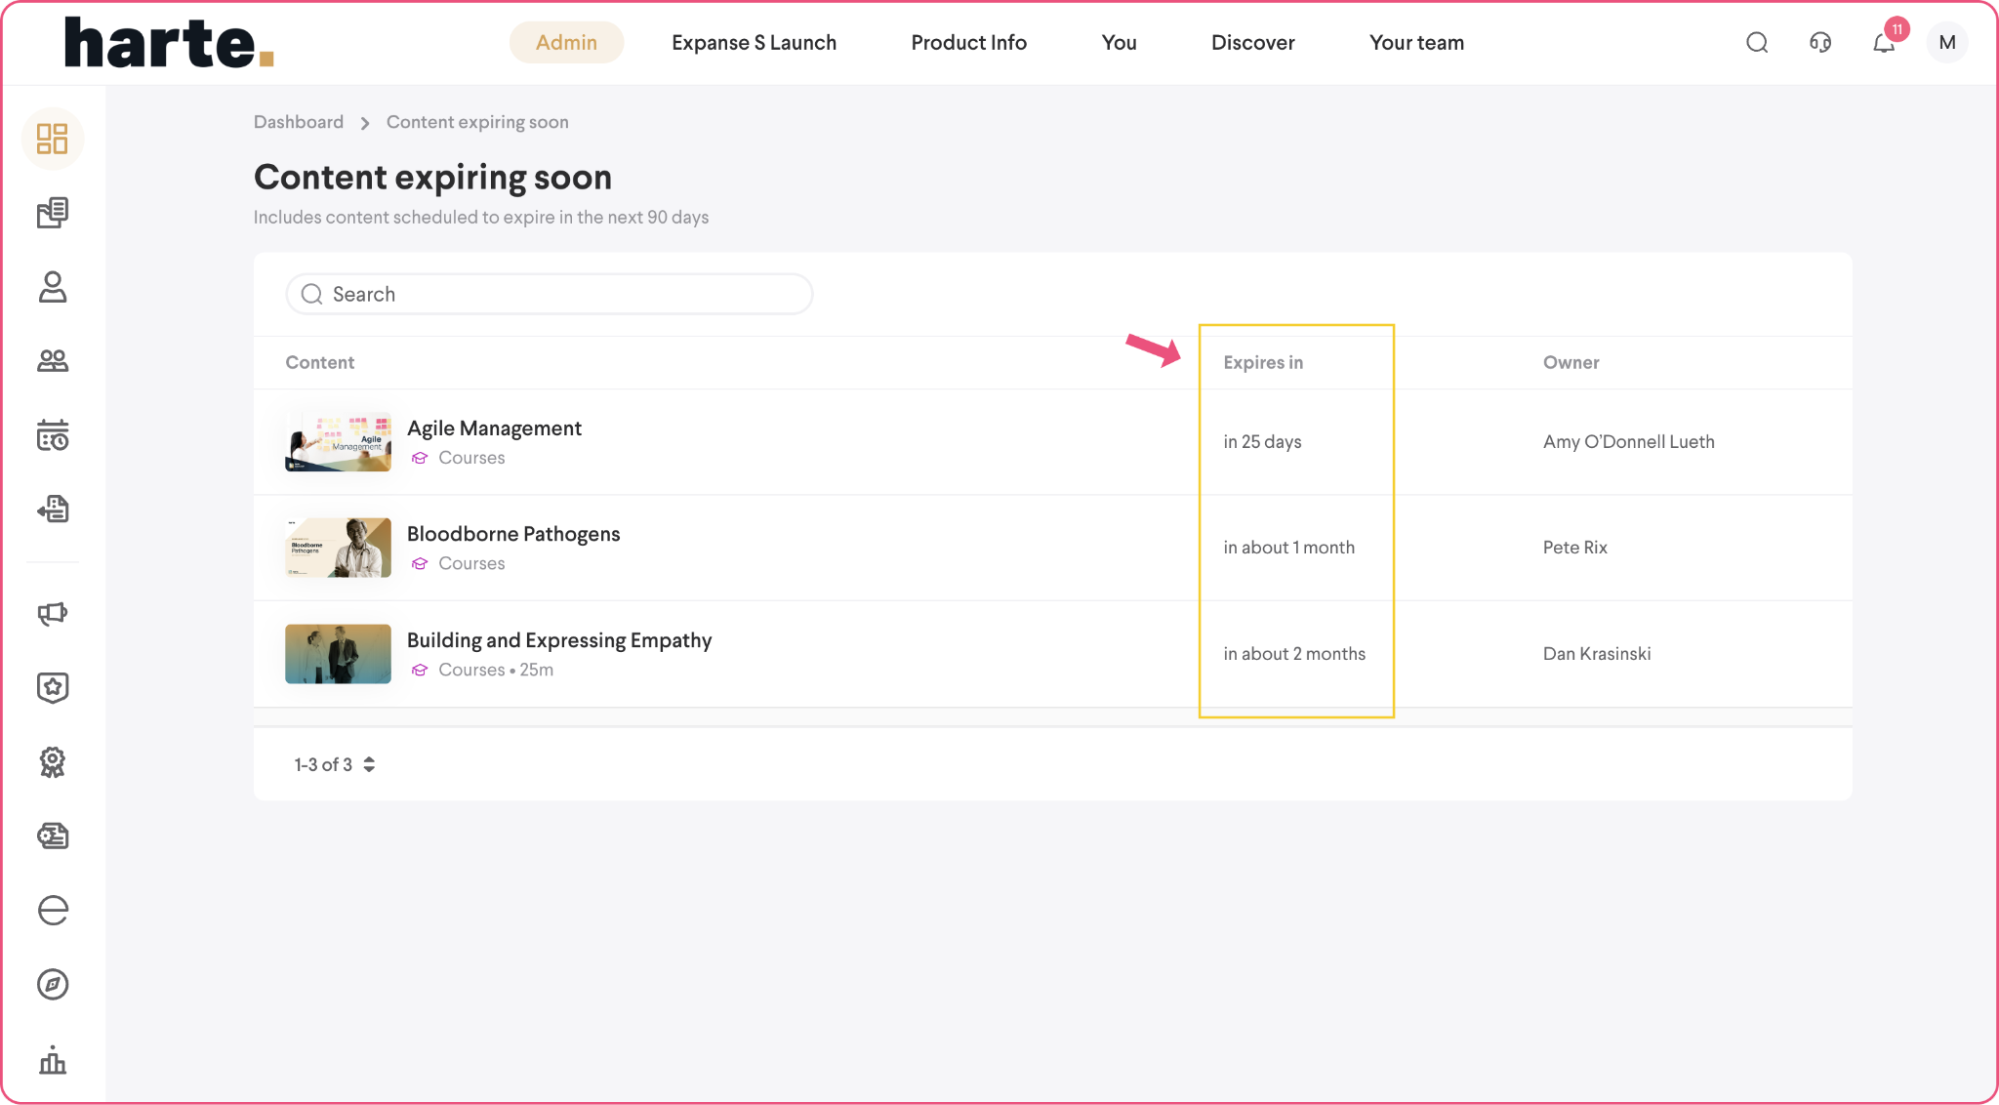The height and width of the screenshot is (1105, 1999).
Task: Open the star badge sidebar icon
Action: (52, 687)
